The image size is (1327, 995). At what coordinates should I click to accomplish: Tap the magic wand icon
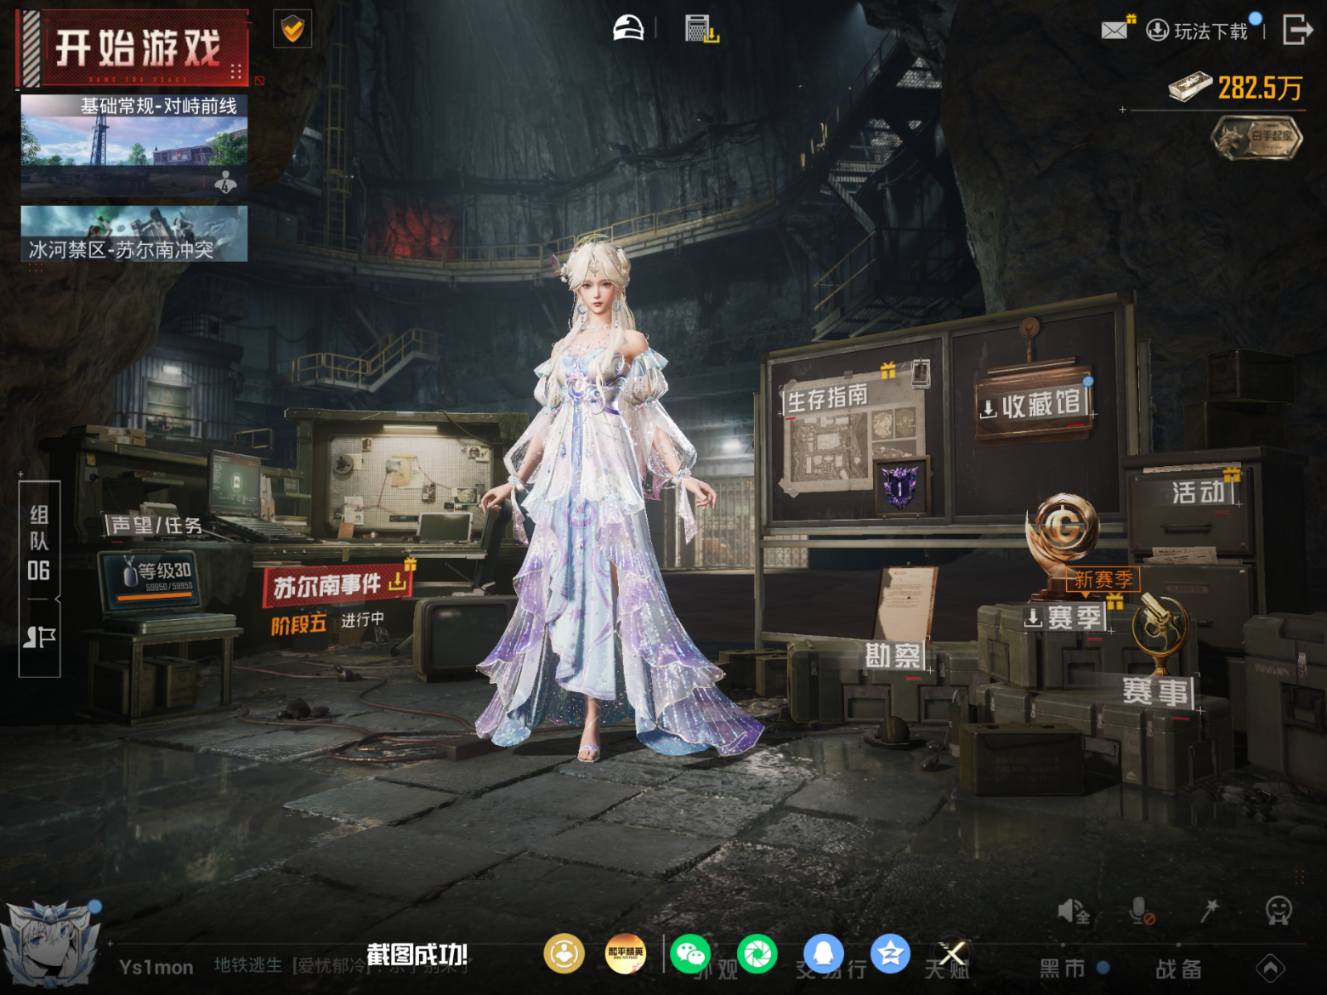coord(1209,910)
